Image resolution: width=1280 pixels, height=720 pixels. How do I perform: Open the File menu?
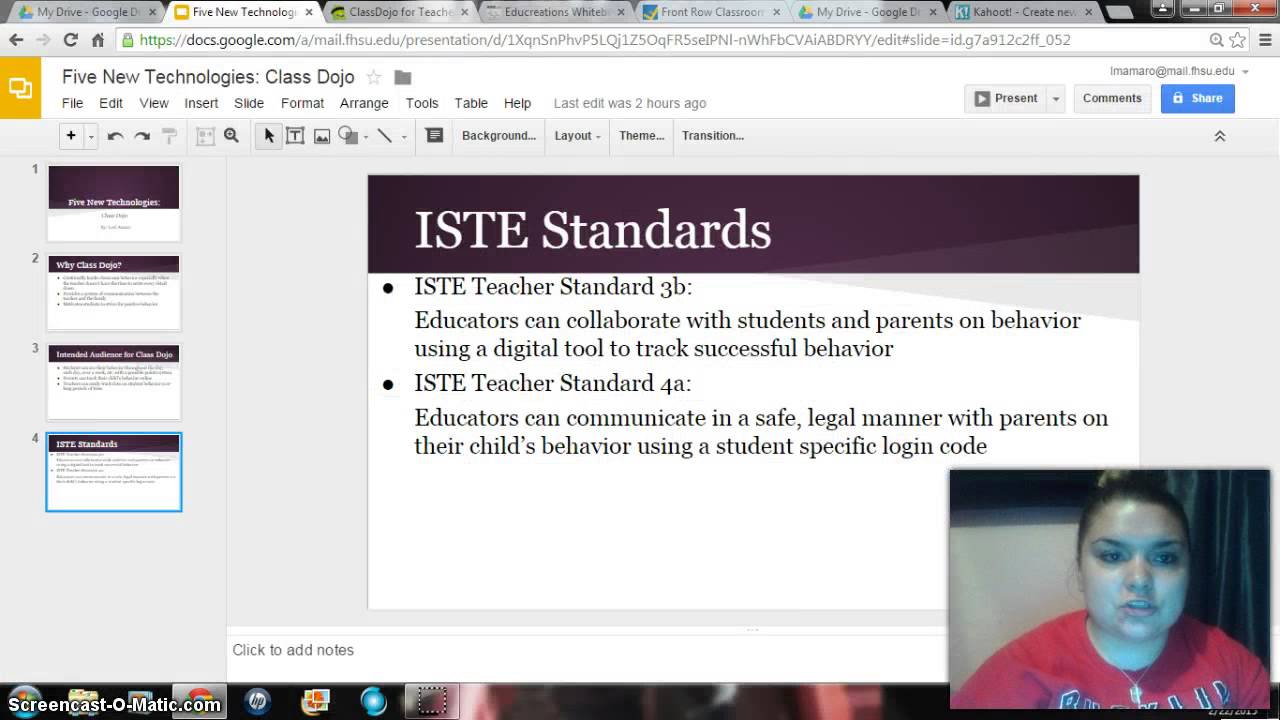(73, 103)
